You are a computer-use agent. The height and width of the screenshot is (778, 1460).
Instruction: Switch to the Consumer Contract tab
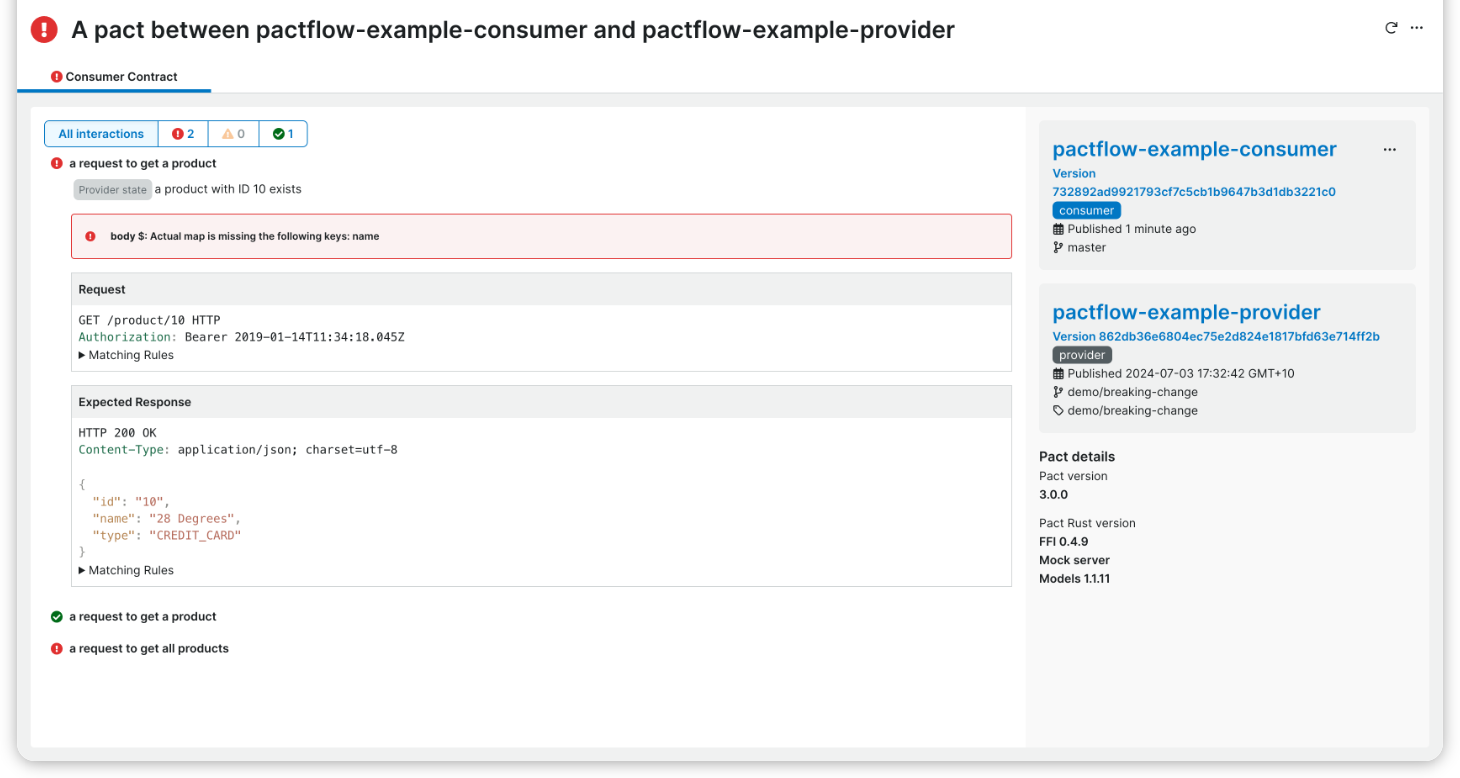point(115,76)
